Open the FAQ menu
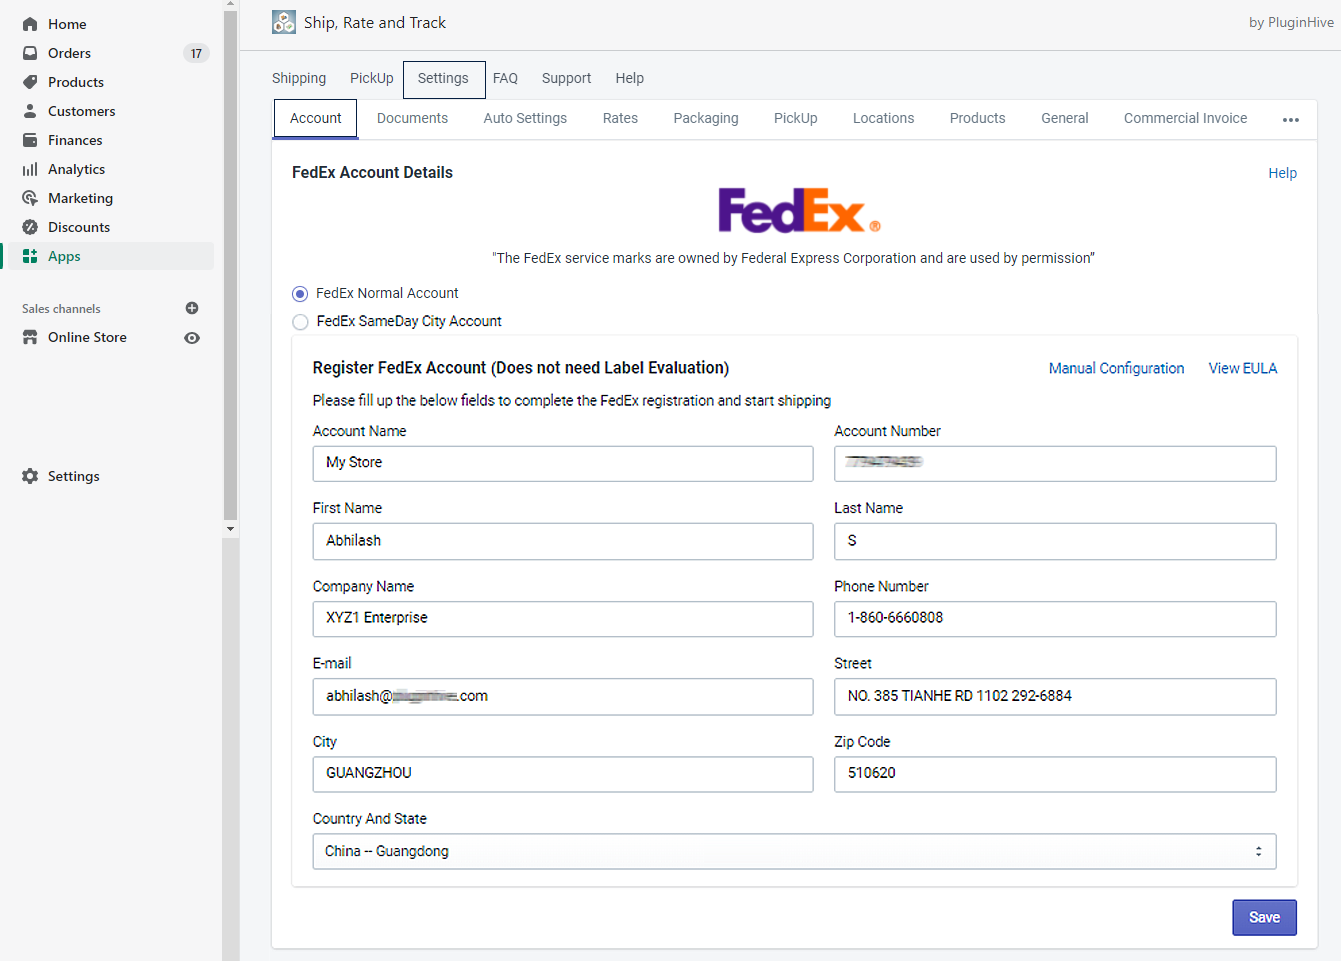 (x=505, y=78)
